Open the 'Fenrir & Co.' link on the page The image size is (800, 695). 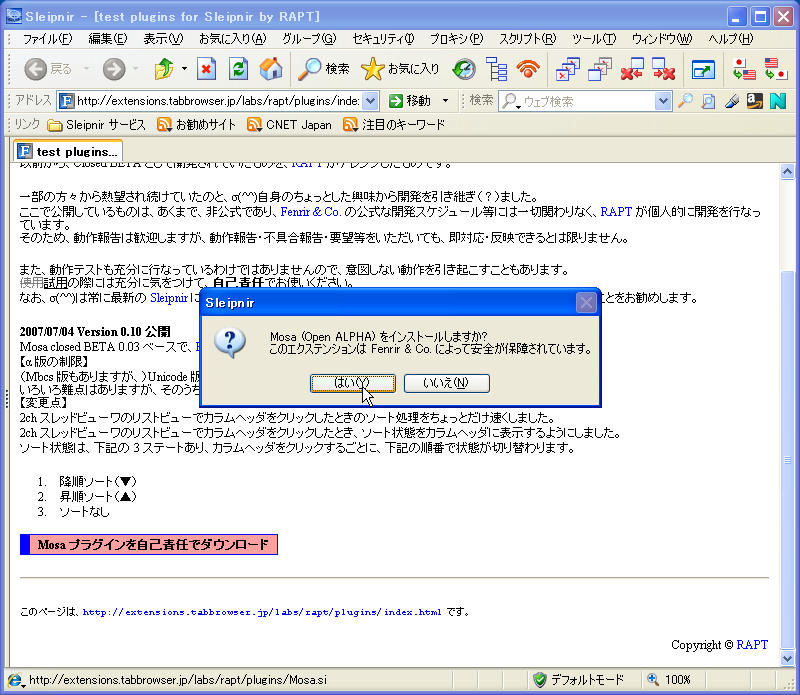pyautogui.click(x=310, y=212)
